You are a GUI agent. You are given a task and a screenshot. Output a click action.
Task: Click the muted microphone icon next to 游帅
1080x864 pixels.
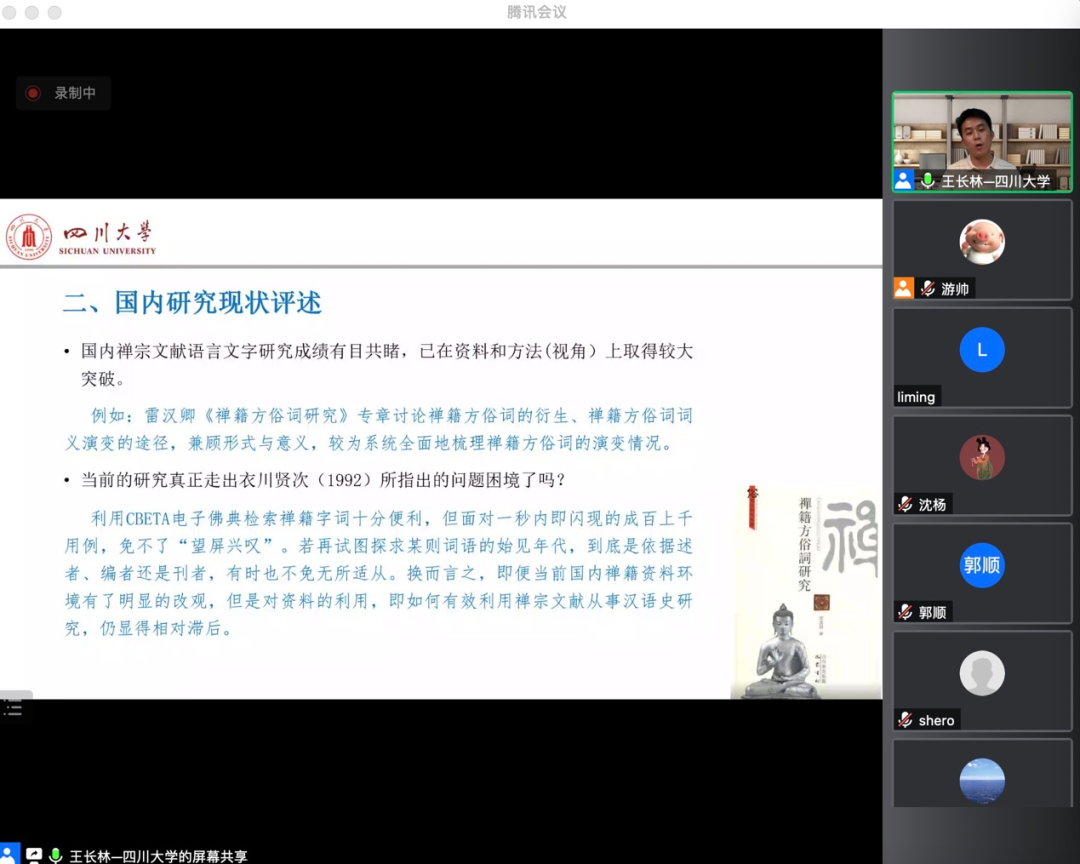pyautogui.click(x=928, y=289)
